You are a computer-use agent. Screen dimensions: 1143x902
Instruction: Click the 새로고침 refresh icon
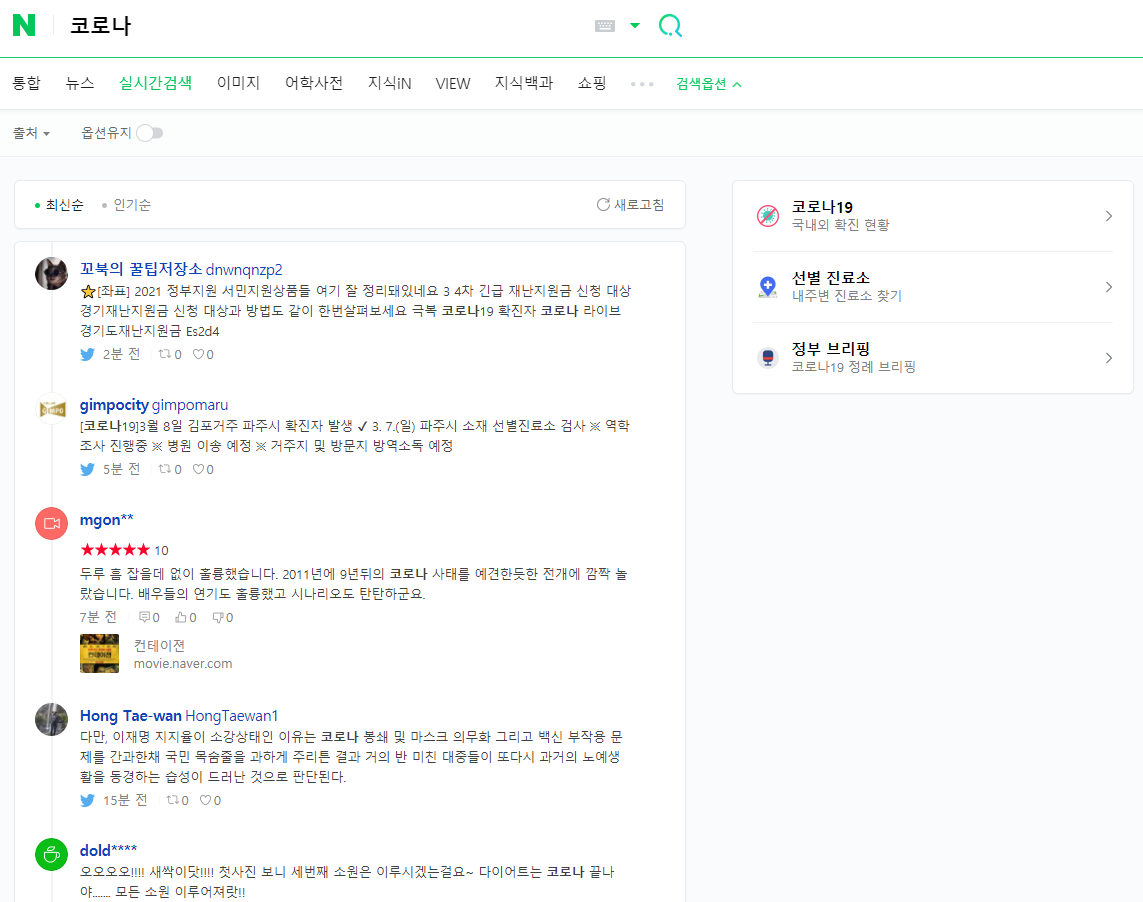[603, 205]
